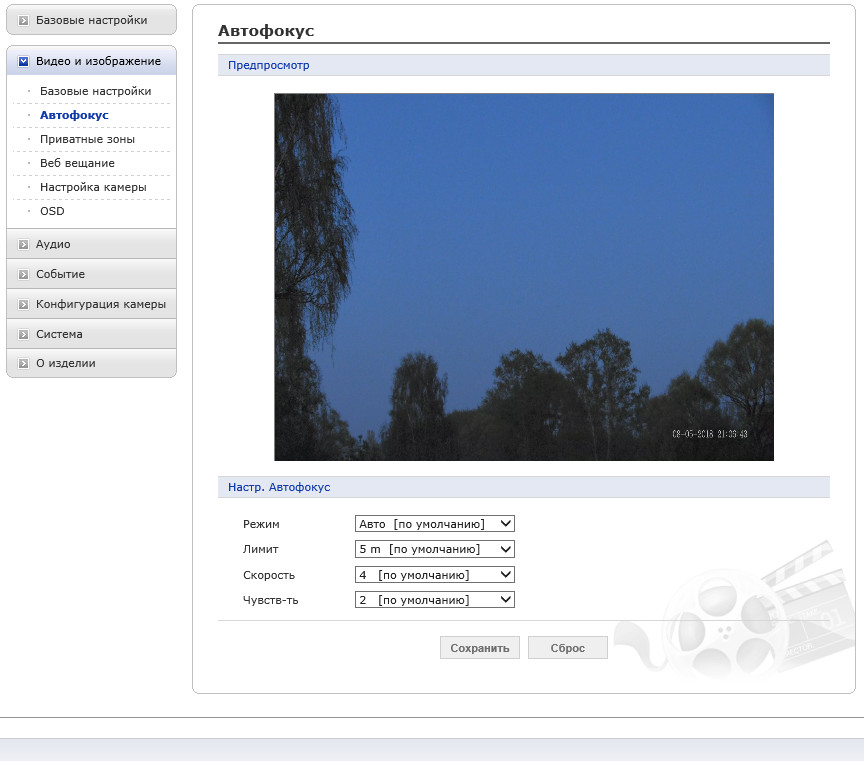Click the arrow icon next to Аудио
The width and height of the screenshot is (864, 761).
(x=23, y=245)
